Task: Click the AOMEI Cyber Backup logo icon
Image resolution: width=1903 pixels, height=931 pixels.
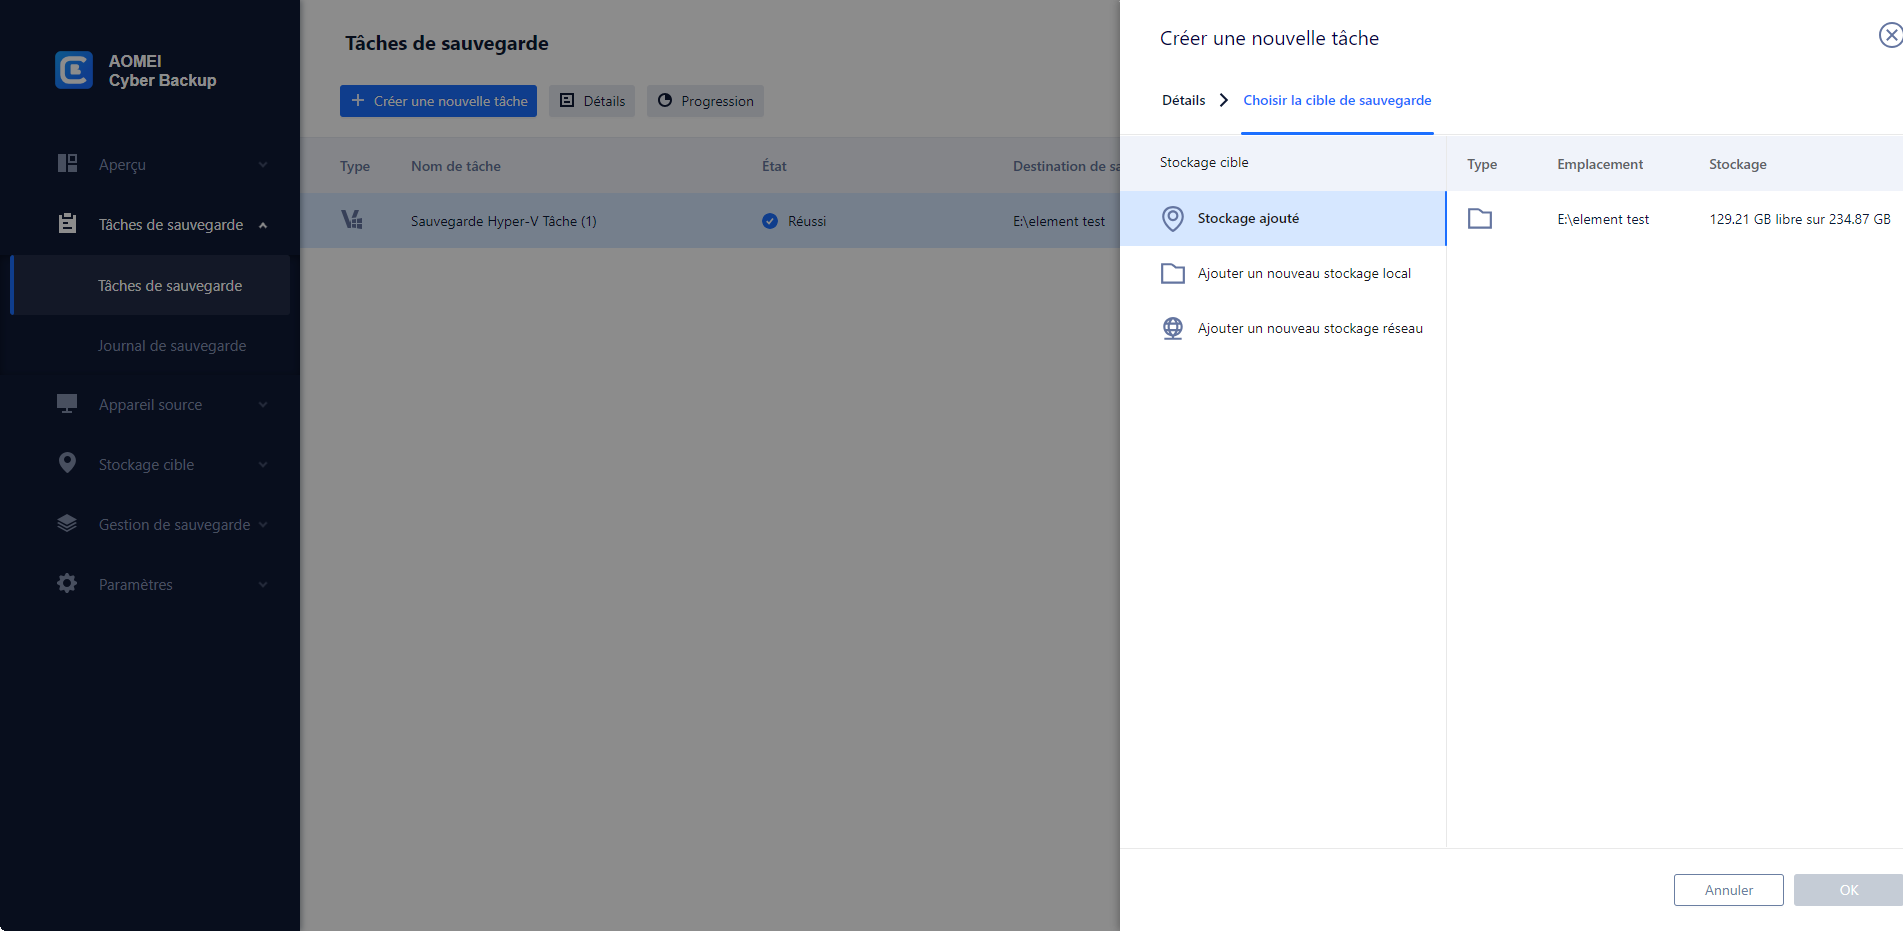Action: point(74,70)
